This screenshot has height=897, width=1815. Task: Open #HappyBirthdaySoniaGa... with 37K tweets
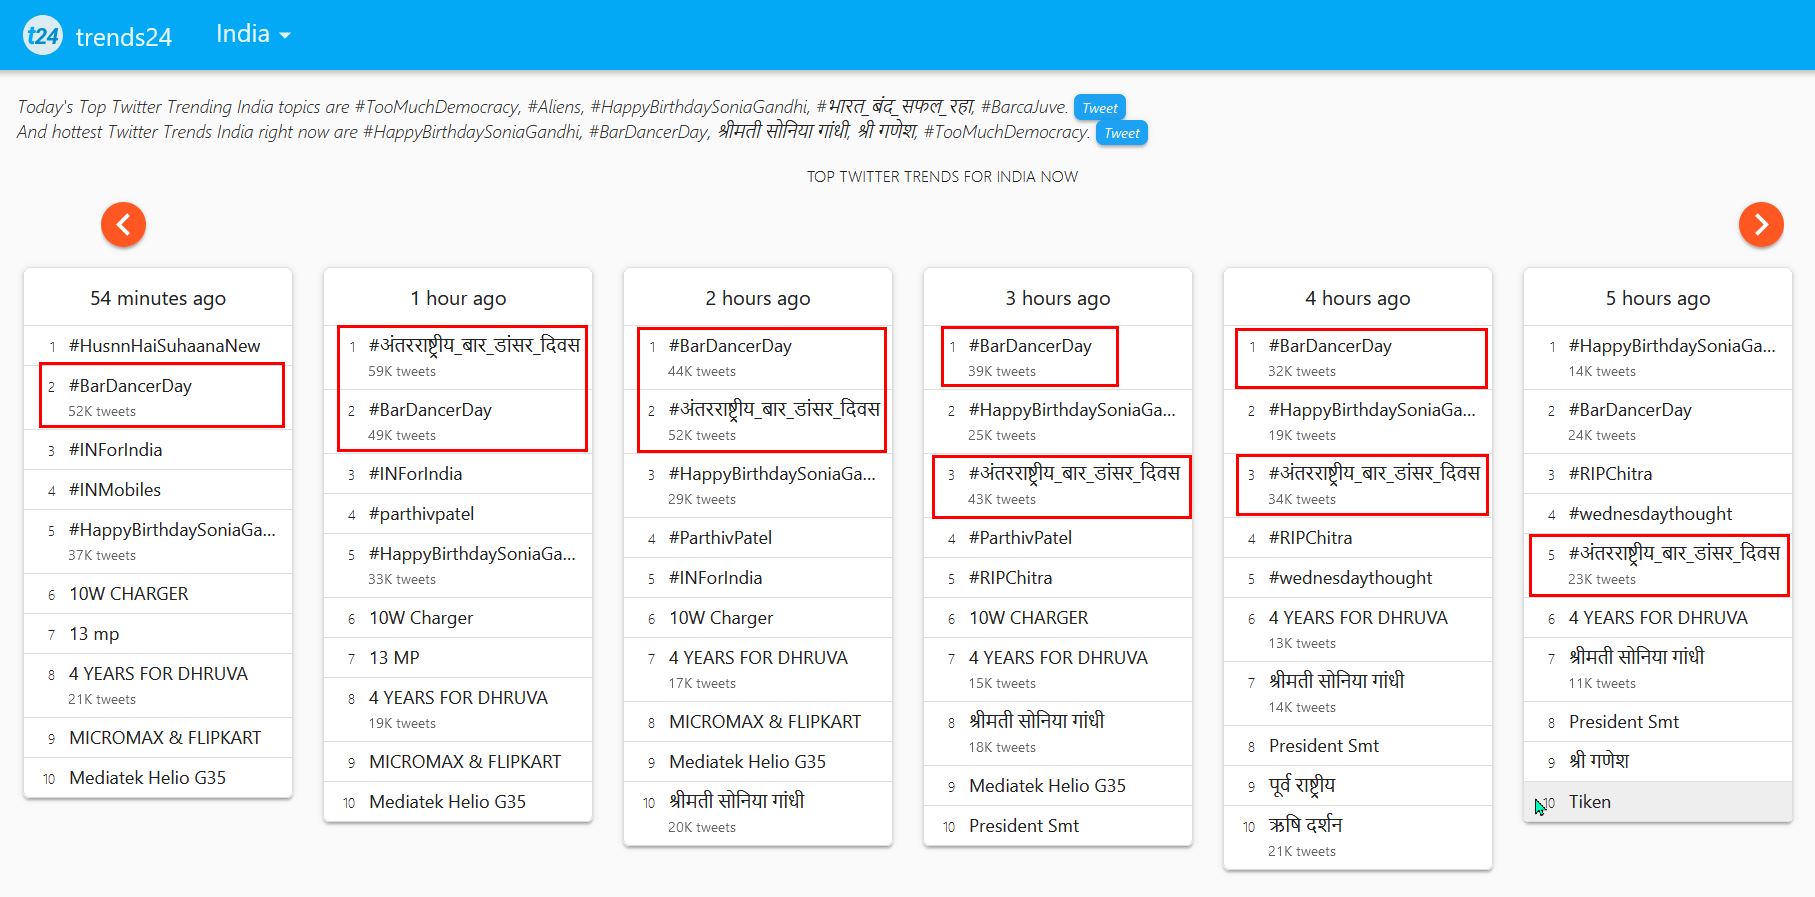click(x=172, y=530)
